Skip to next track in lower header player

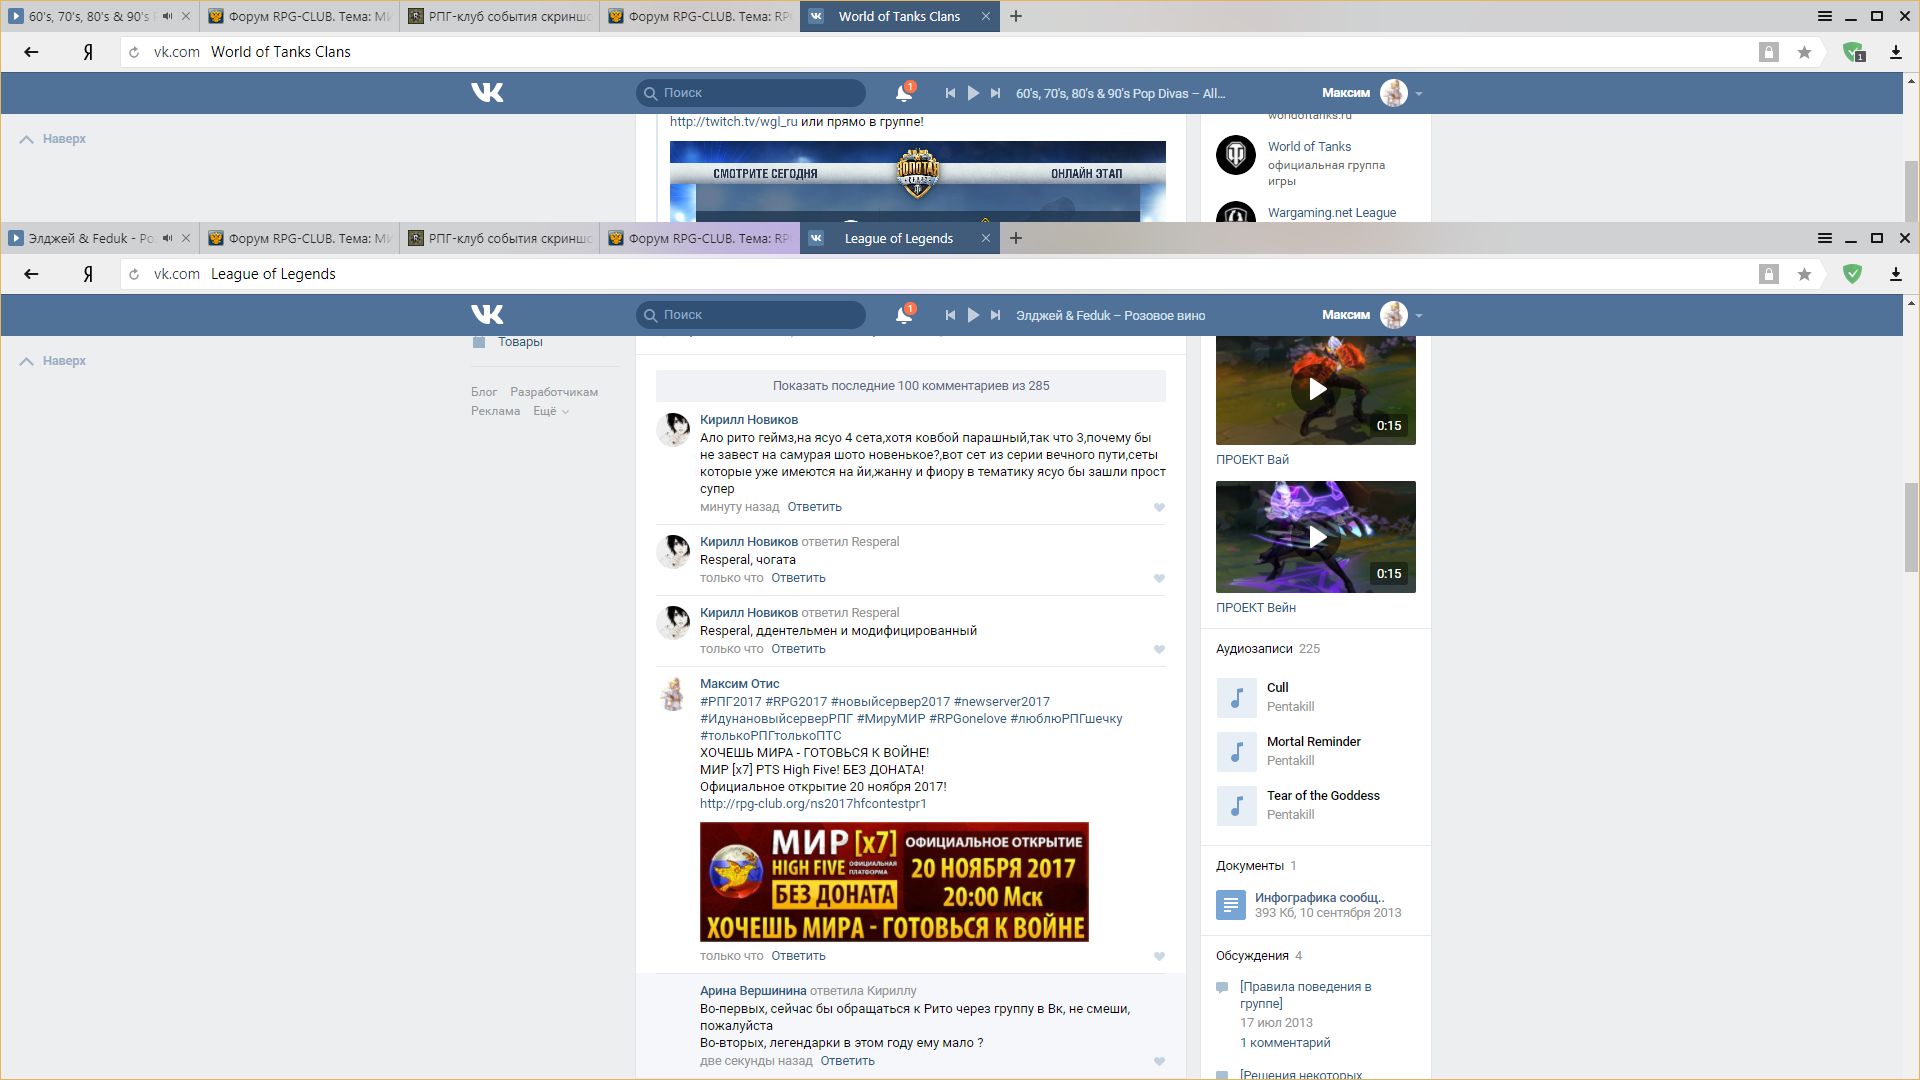tap(995, 315)
